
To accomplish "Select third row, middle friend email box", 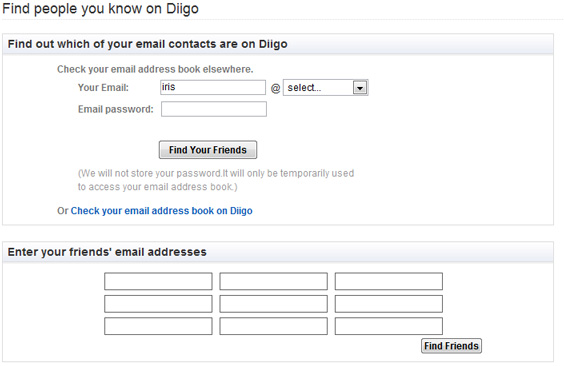I will tap(273, 326).
